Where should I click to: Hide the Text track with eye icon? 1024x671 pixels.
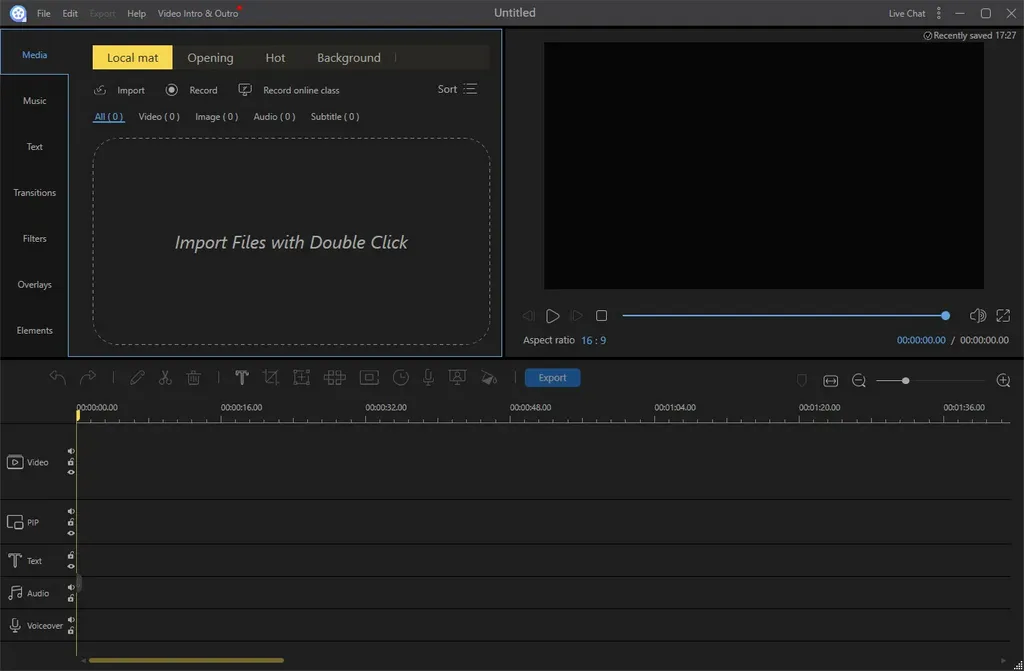click(x=71, y=566)
